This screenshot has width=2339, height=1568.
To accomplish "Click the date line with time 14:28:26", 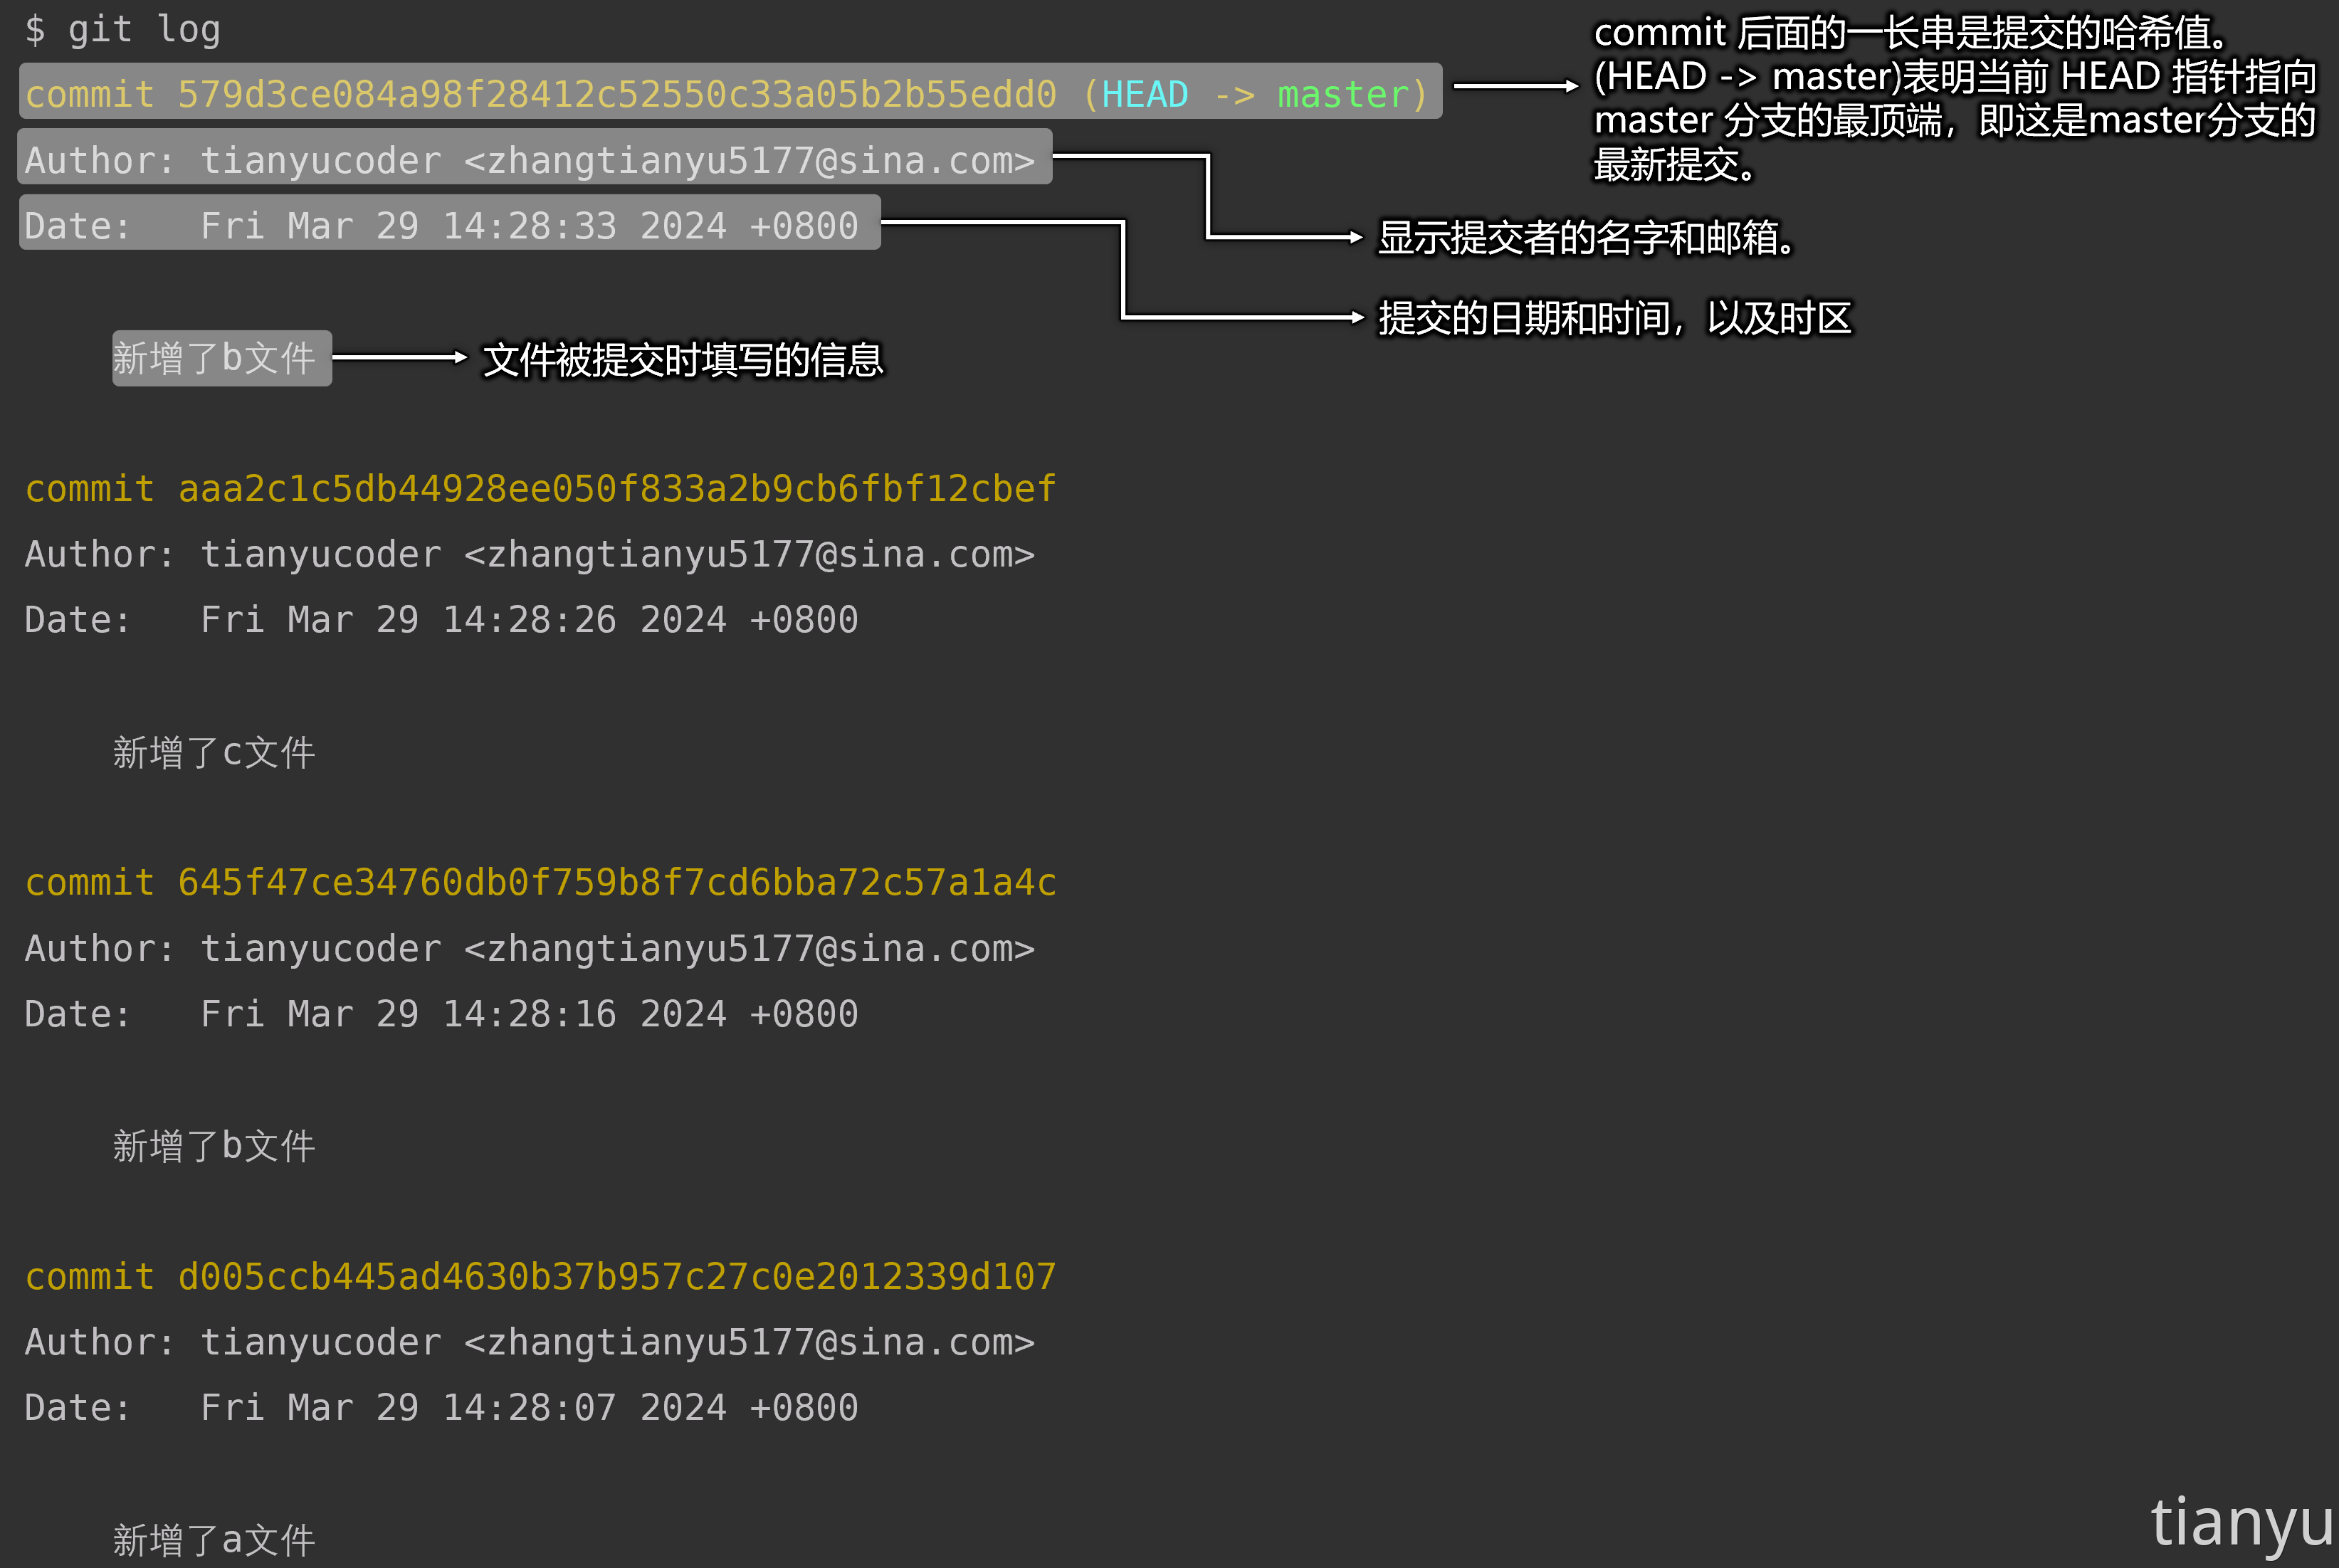I will (441, 620).
